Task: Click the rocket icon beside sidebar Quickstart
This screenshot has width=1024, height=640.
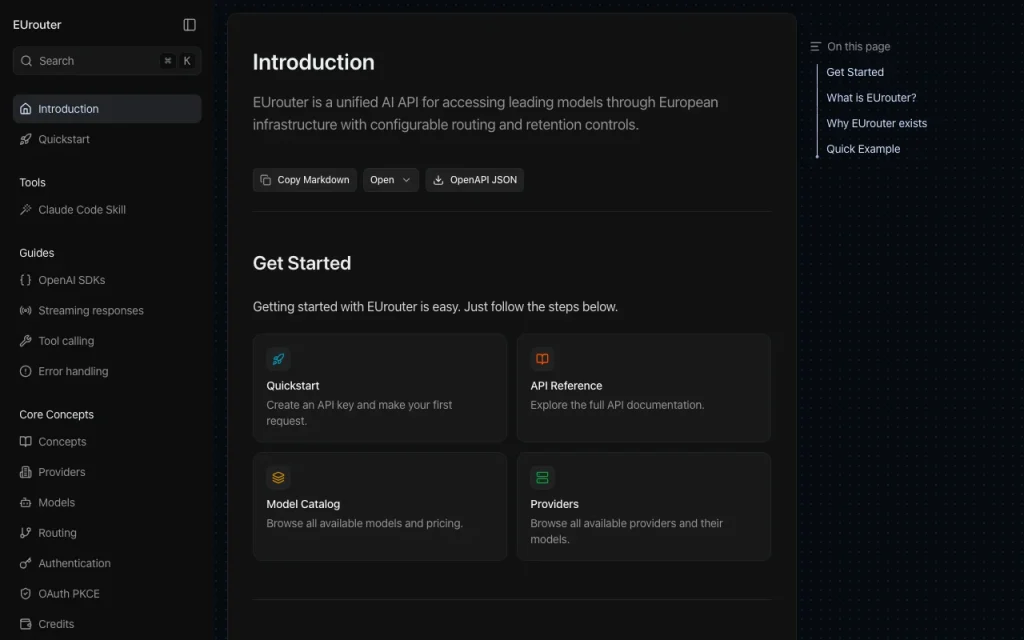Action: coord(25,139)
